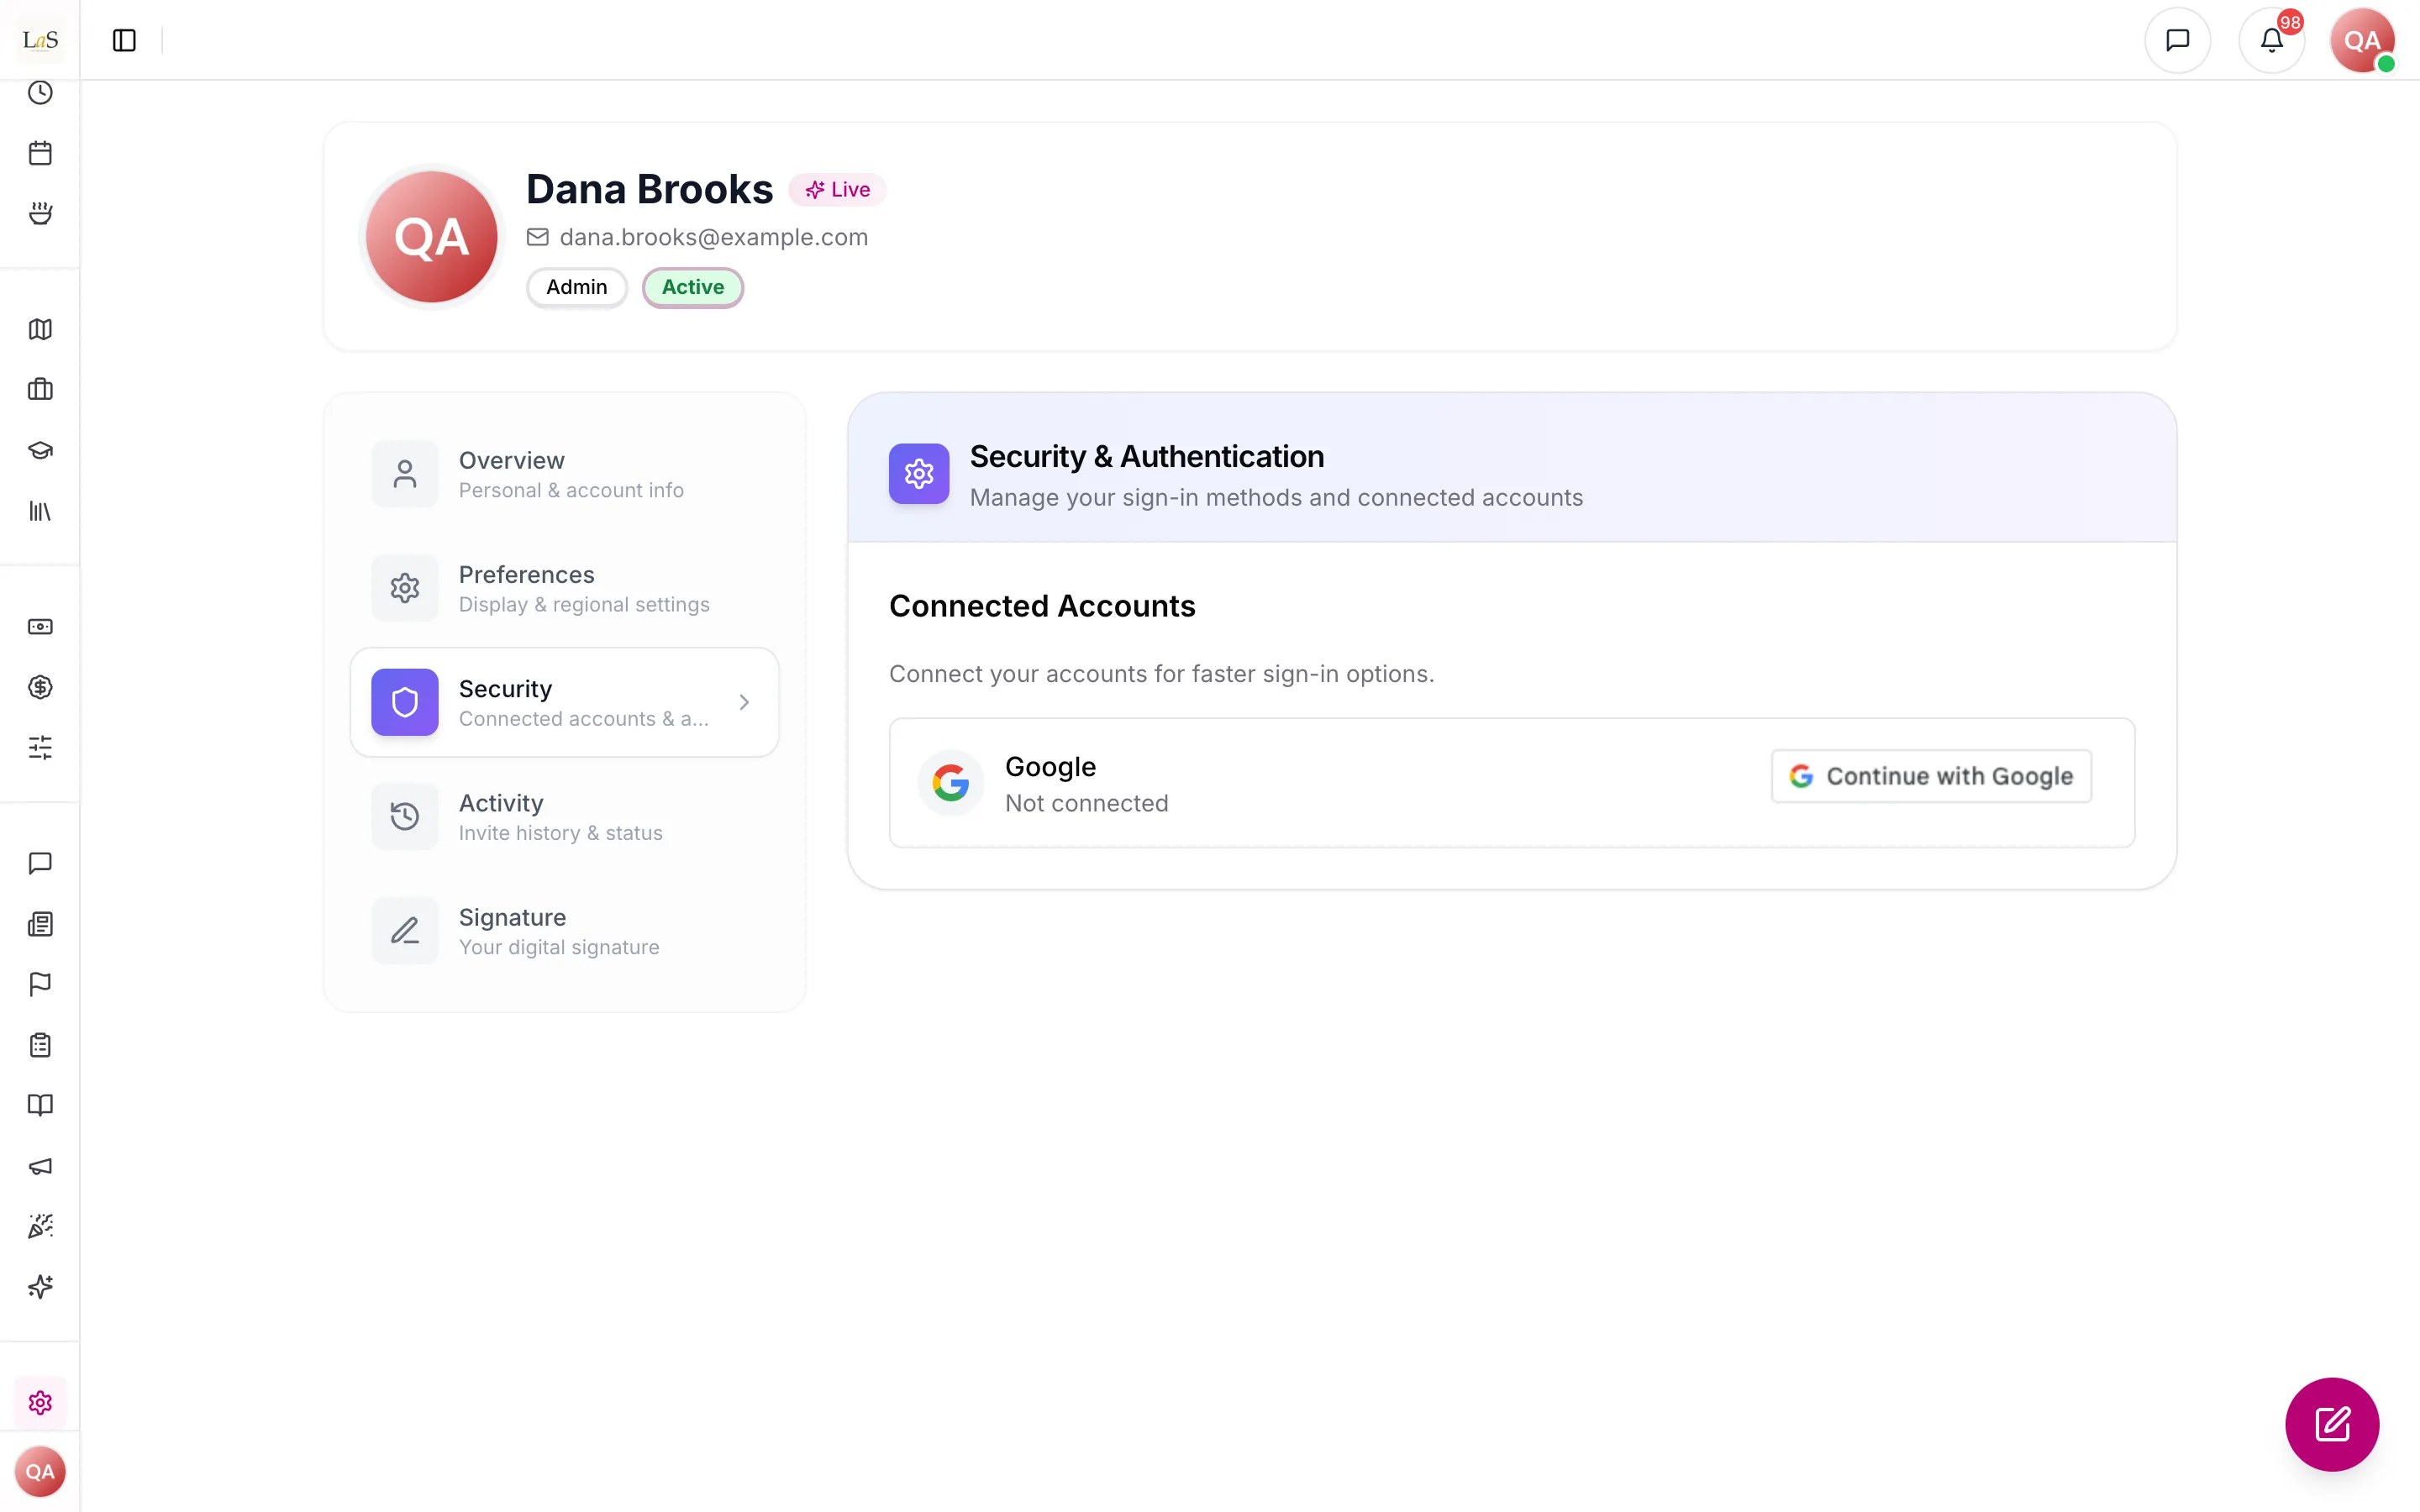This screenshot has width=2420, height=1512.
Task: Open the pink settings gear in sidebar
Action: [40, 1403]
